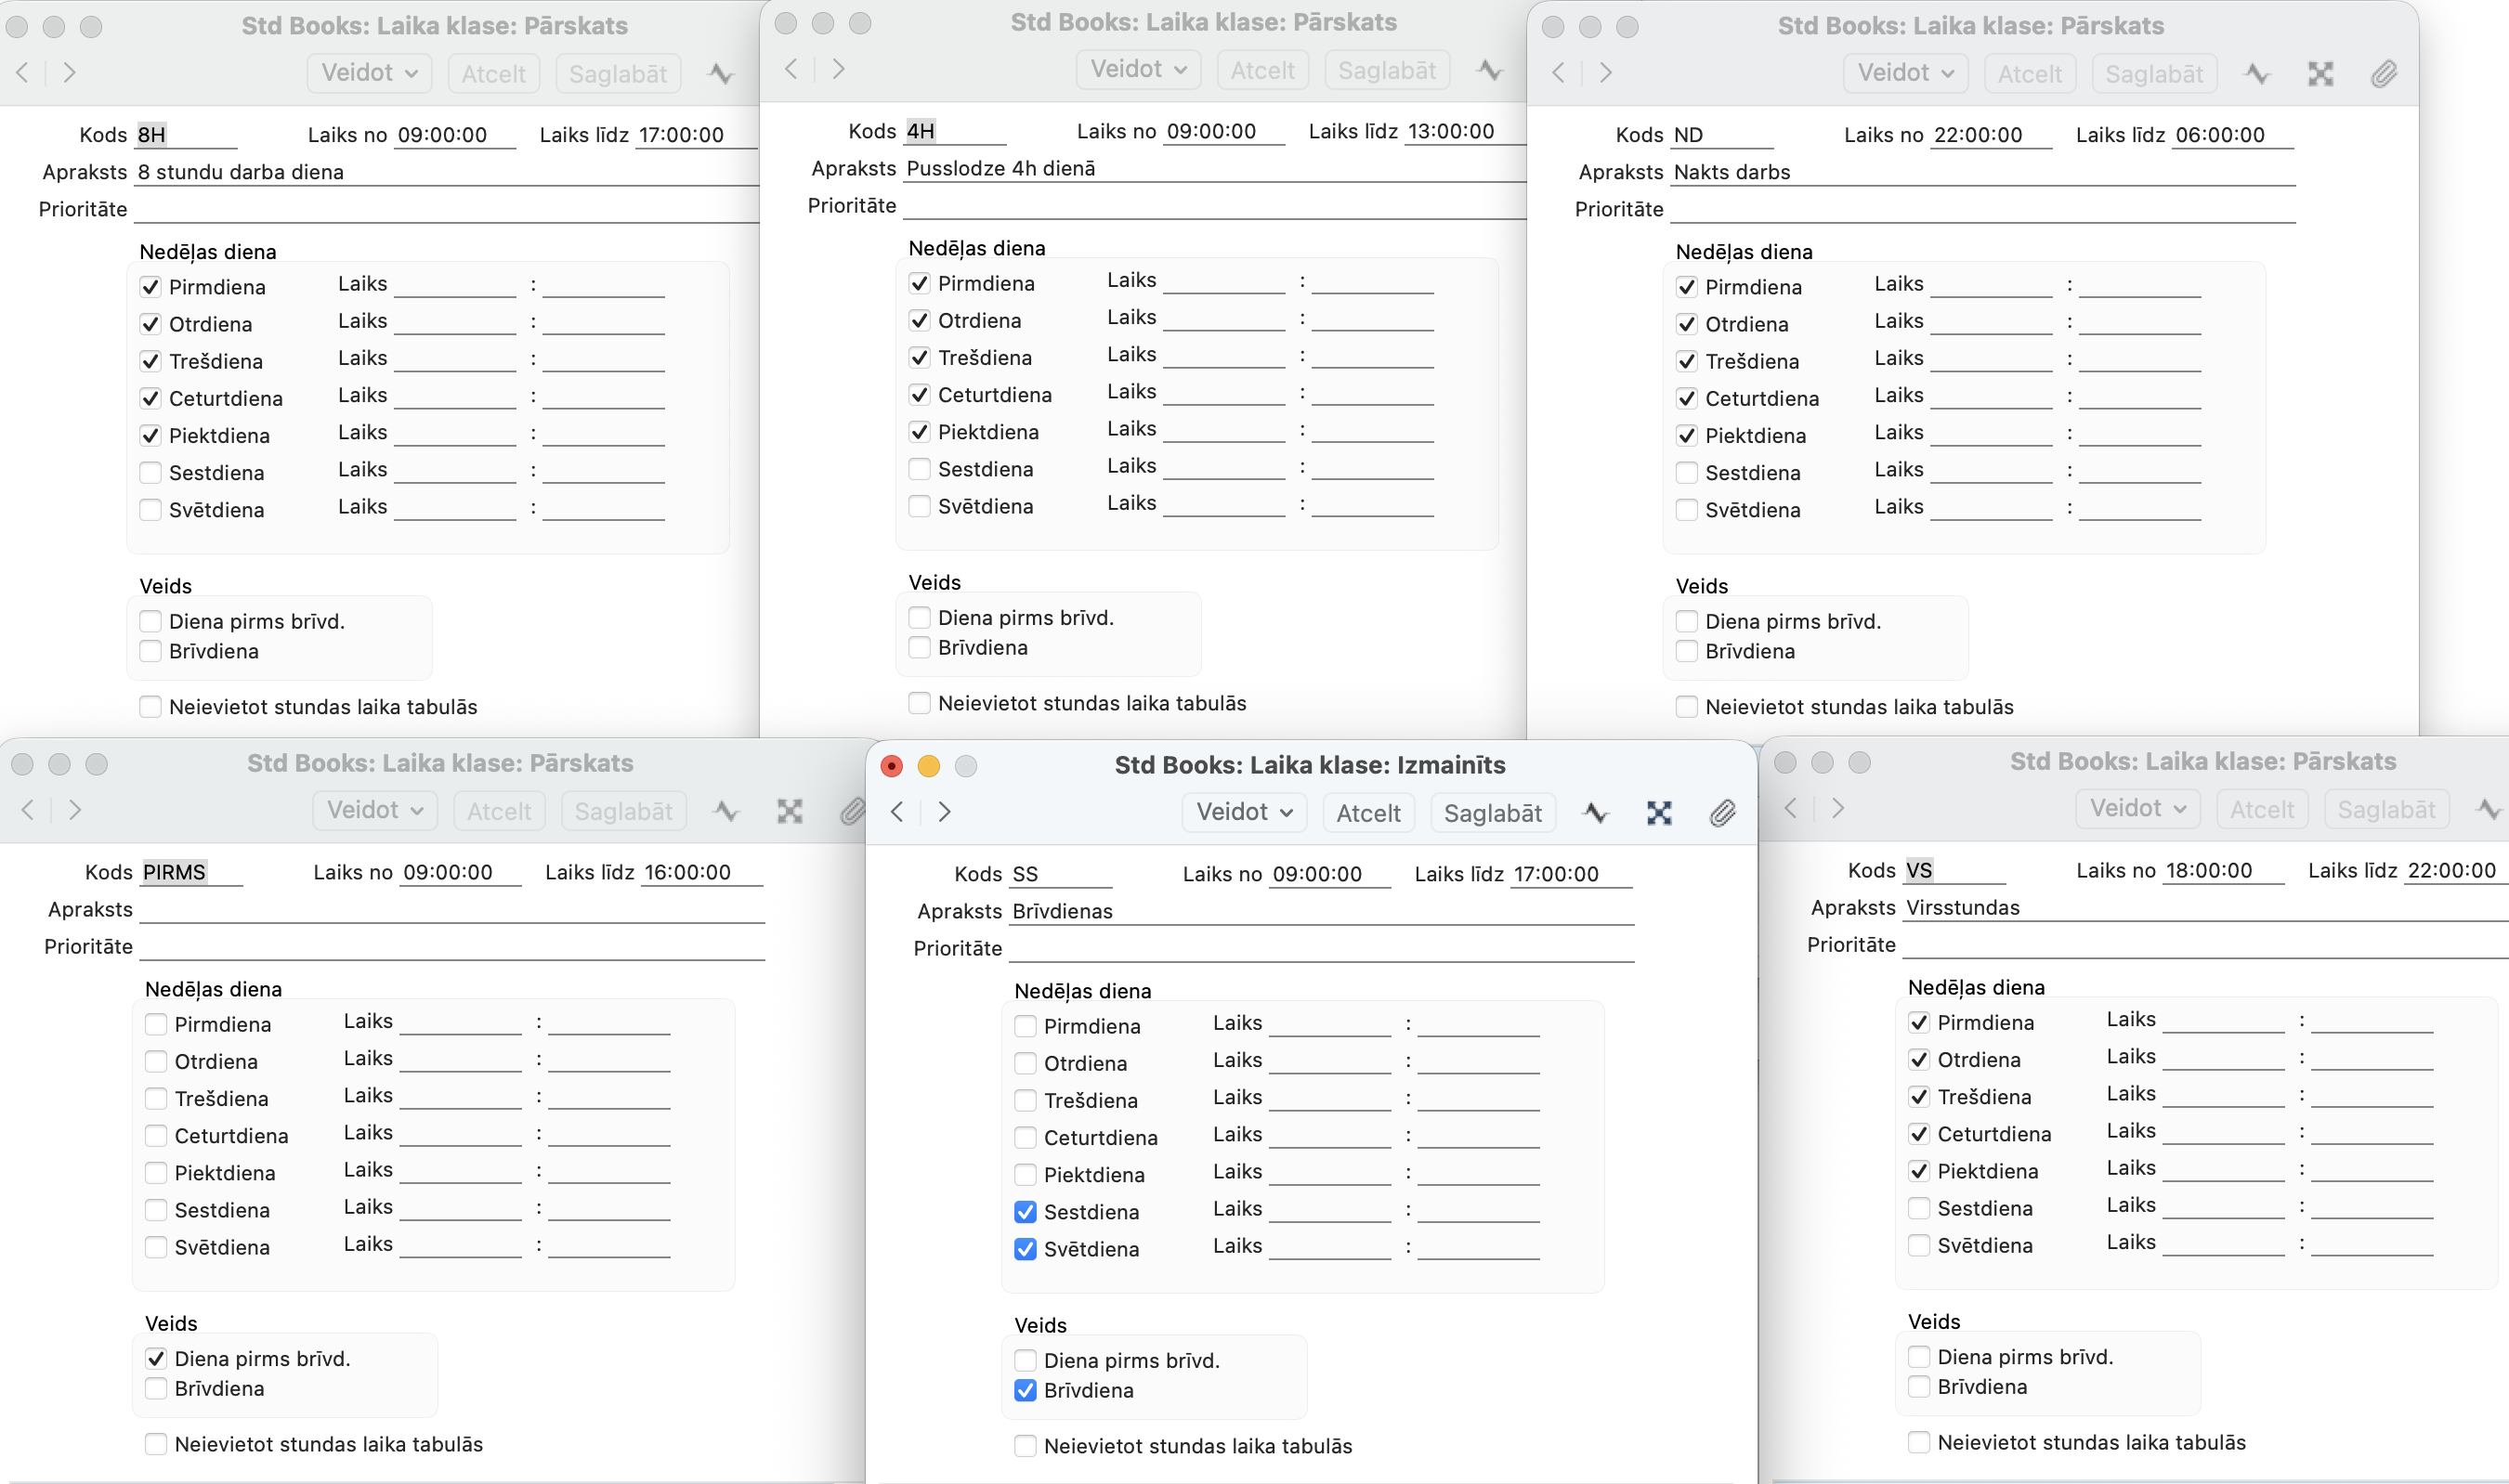
Task: Click the expand arrows icon in SS window
Action: point(1659,813)
